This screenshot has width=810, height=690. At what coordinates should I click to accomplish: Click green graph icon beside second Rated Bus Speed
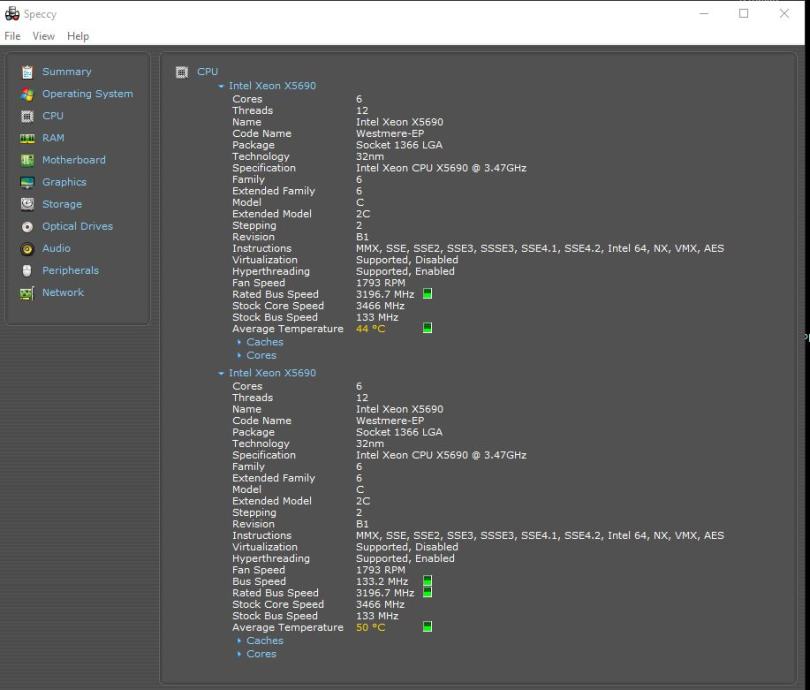pos(428,592)
